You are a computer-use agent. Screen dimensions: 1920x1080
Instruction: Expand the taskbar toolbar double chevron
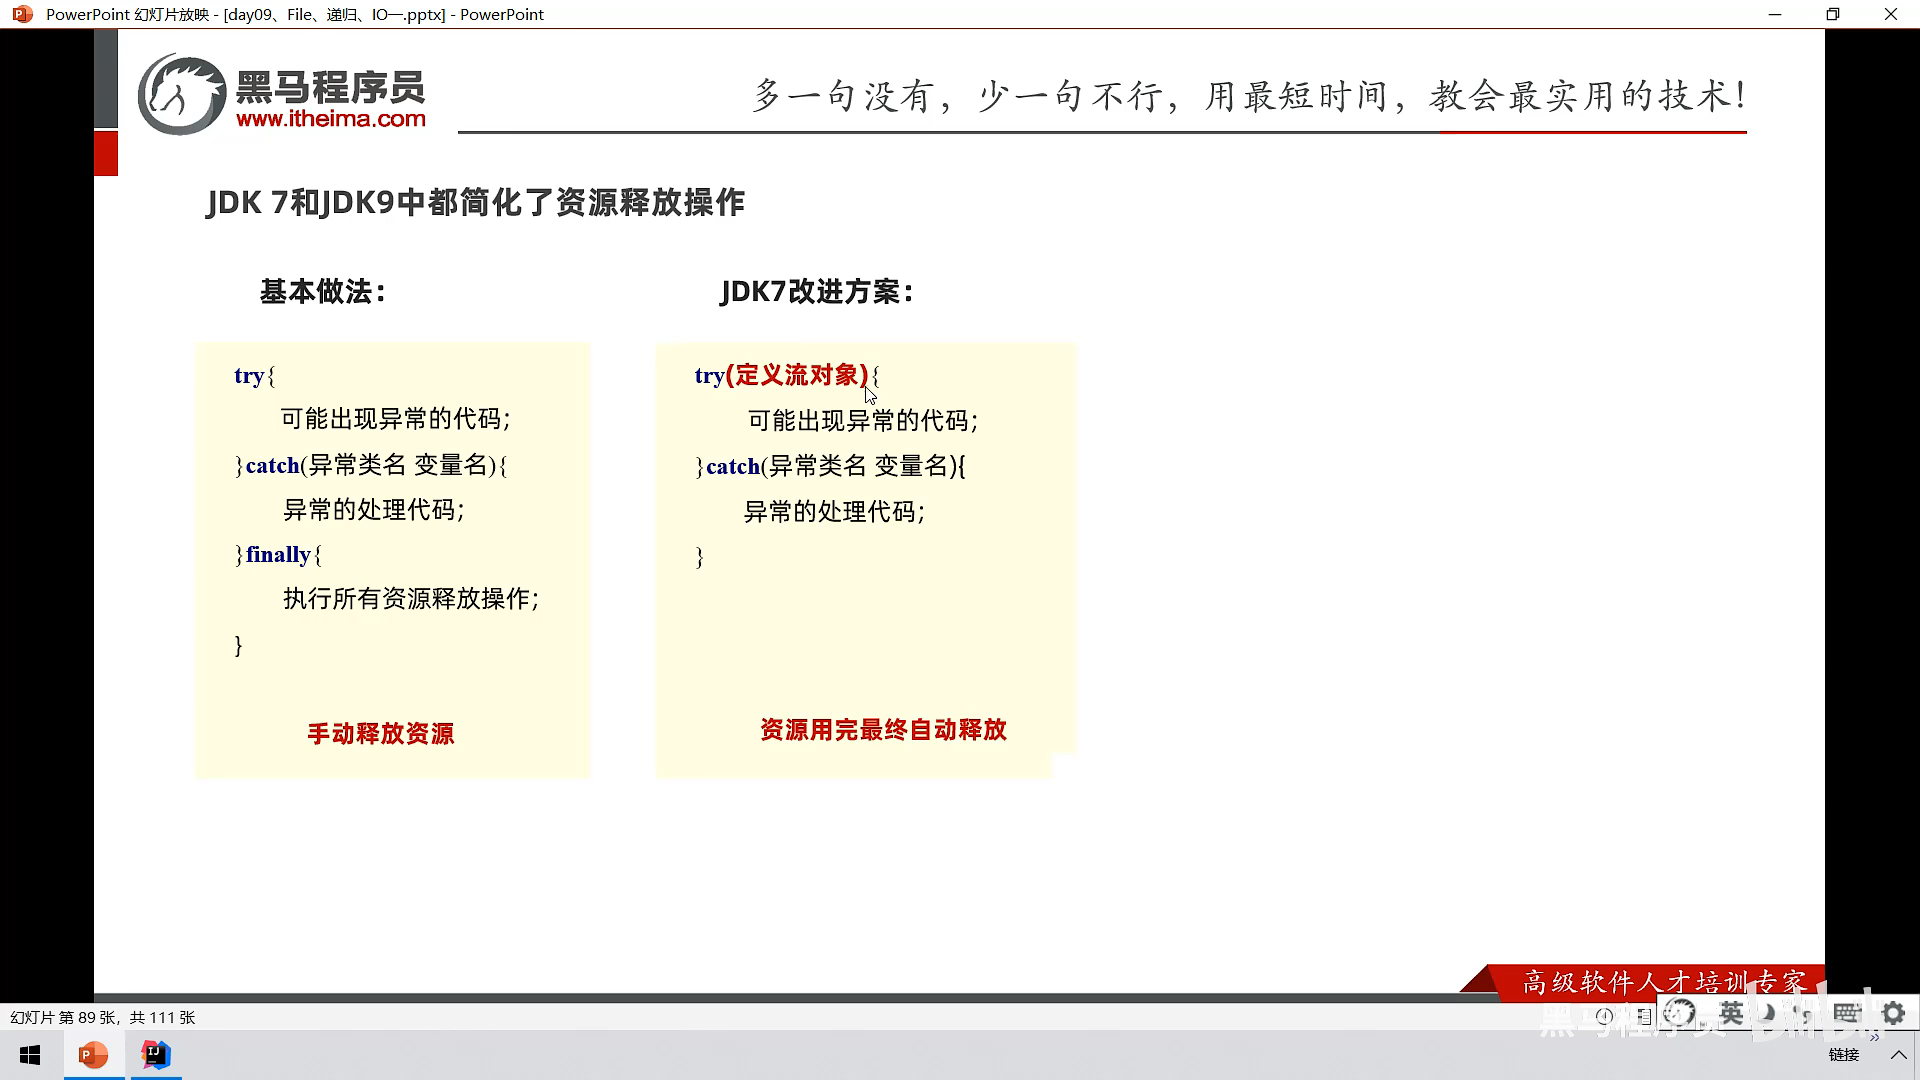coord(1874,1038)
